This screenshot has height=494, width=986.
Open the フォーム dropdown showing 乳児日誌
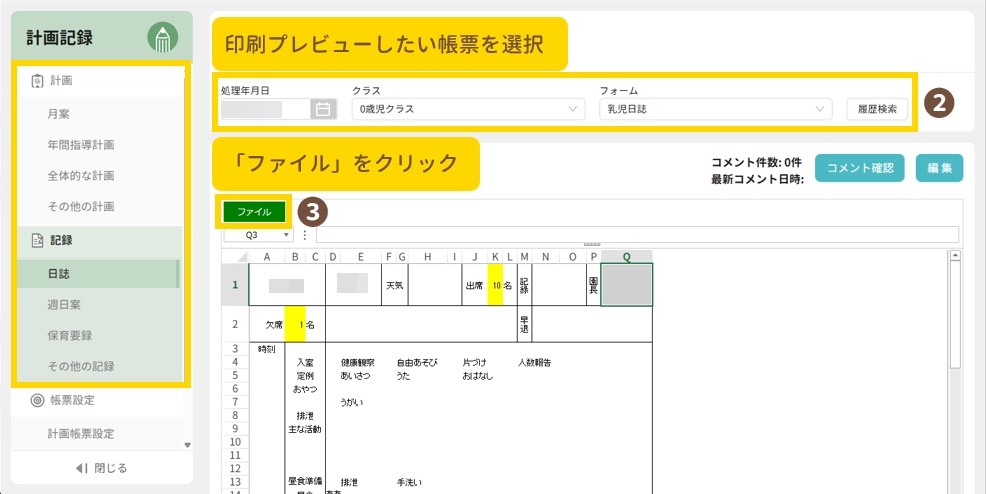pyautogui.click(x=715, y=109)
